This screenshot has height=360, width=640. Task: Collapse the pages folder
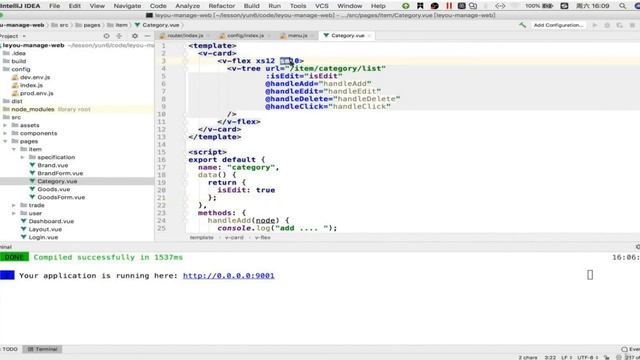pos(5,141)
